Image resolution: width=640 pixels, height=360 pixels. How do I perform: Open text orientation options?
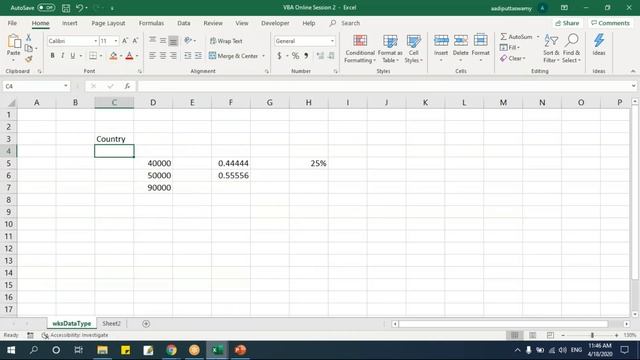189,40
